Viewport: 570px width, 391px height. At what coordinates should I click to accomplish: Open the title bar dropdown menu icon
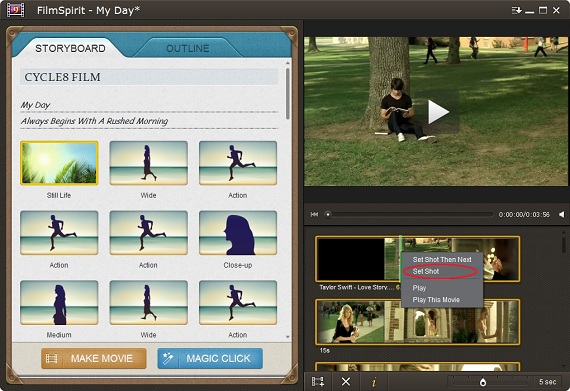point(517,10)
